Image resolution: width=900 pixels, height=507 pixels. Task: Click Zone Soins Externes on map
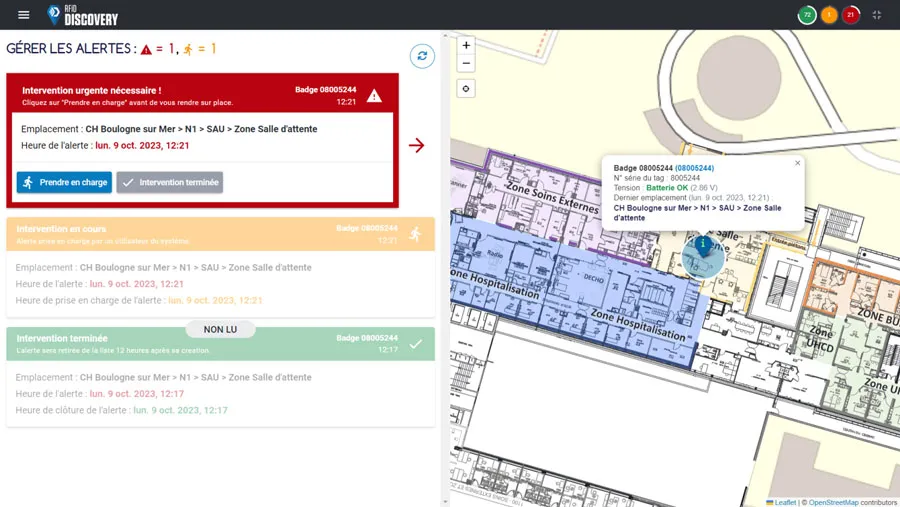pyautogui.click(x=552, y=197)
